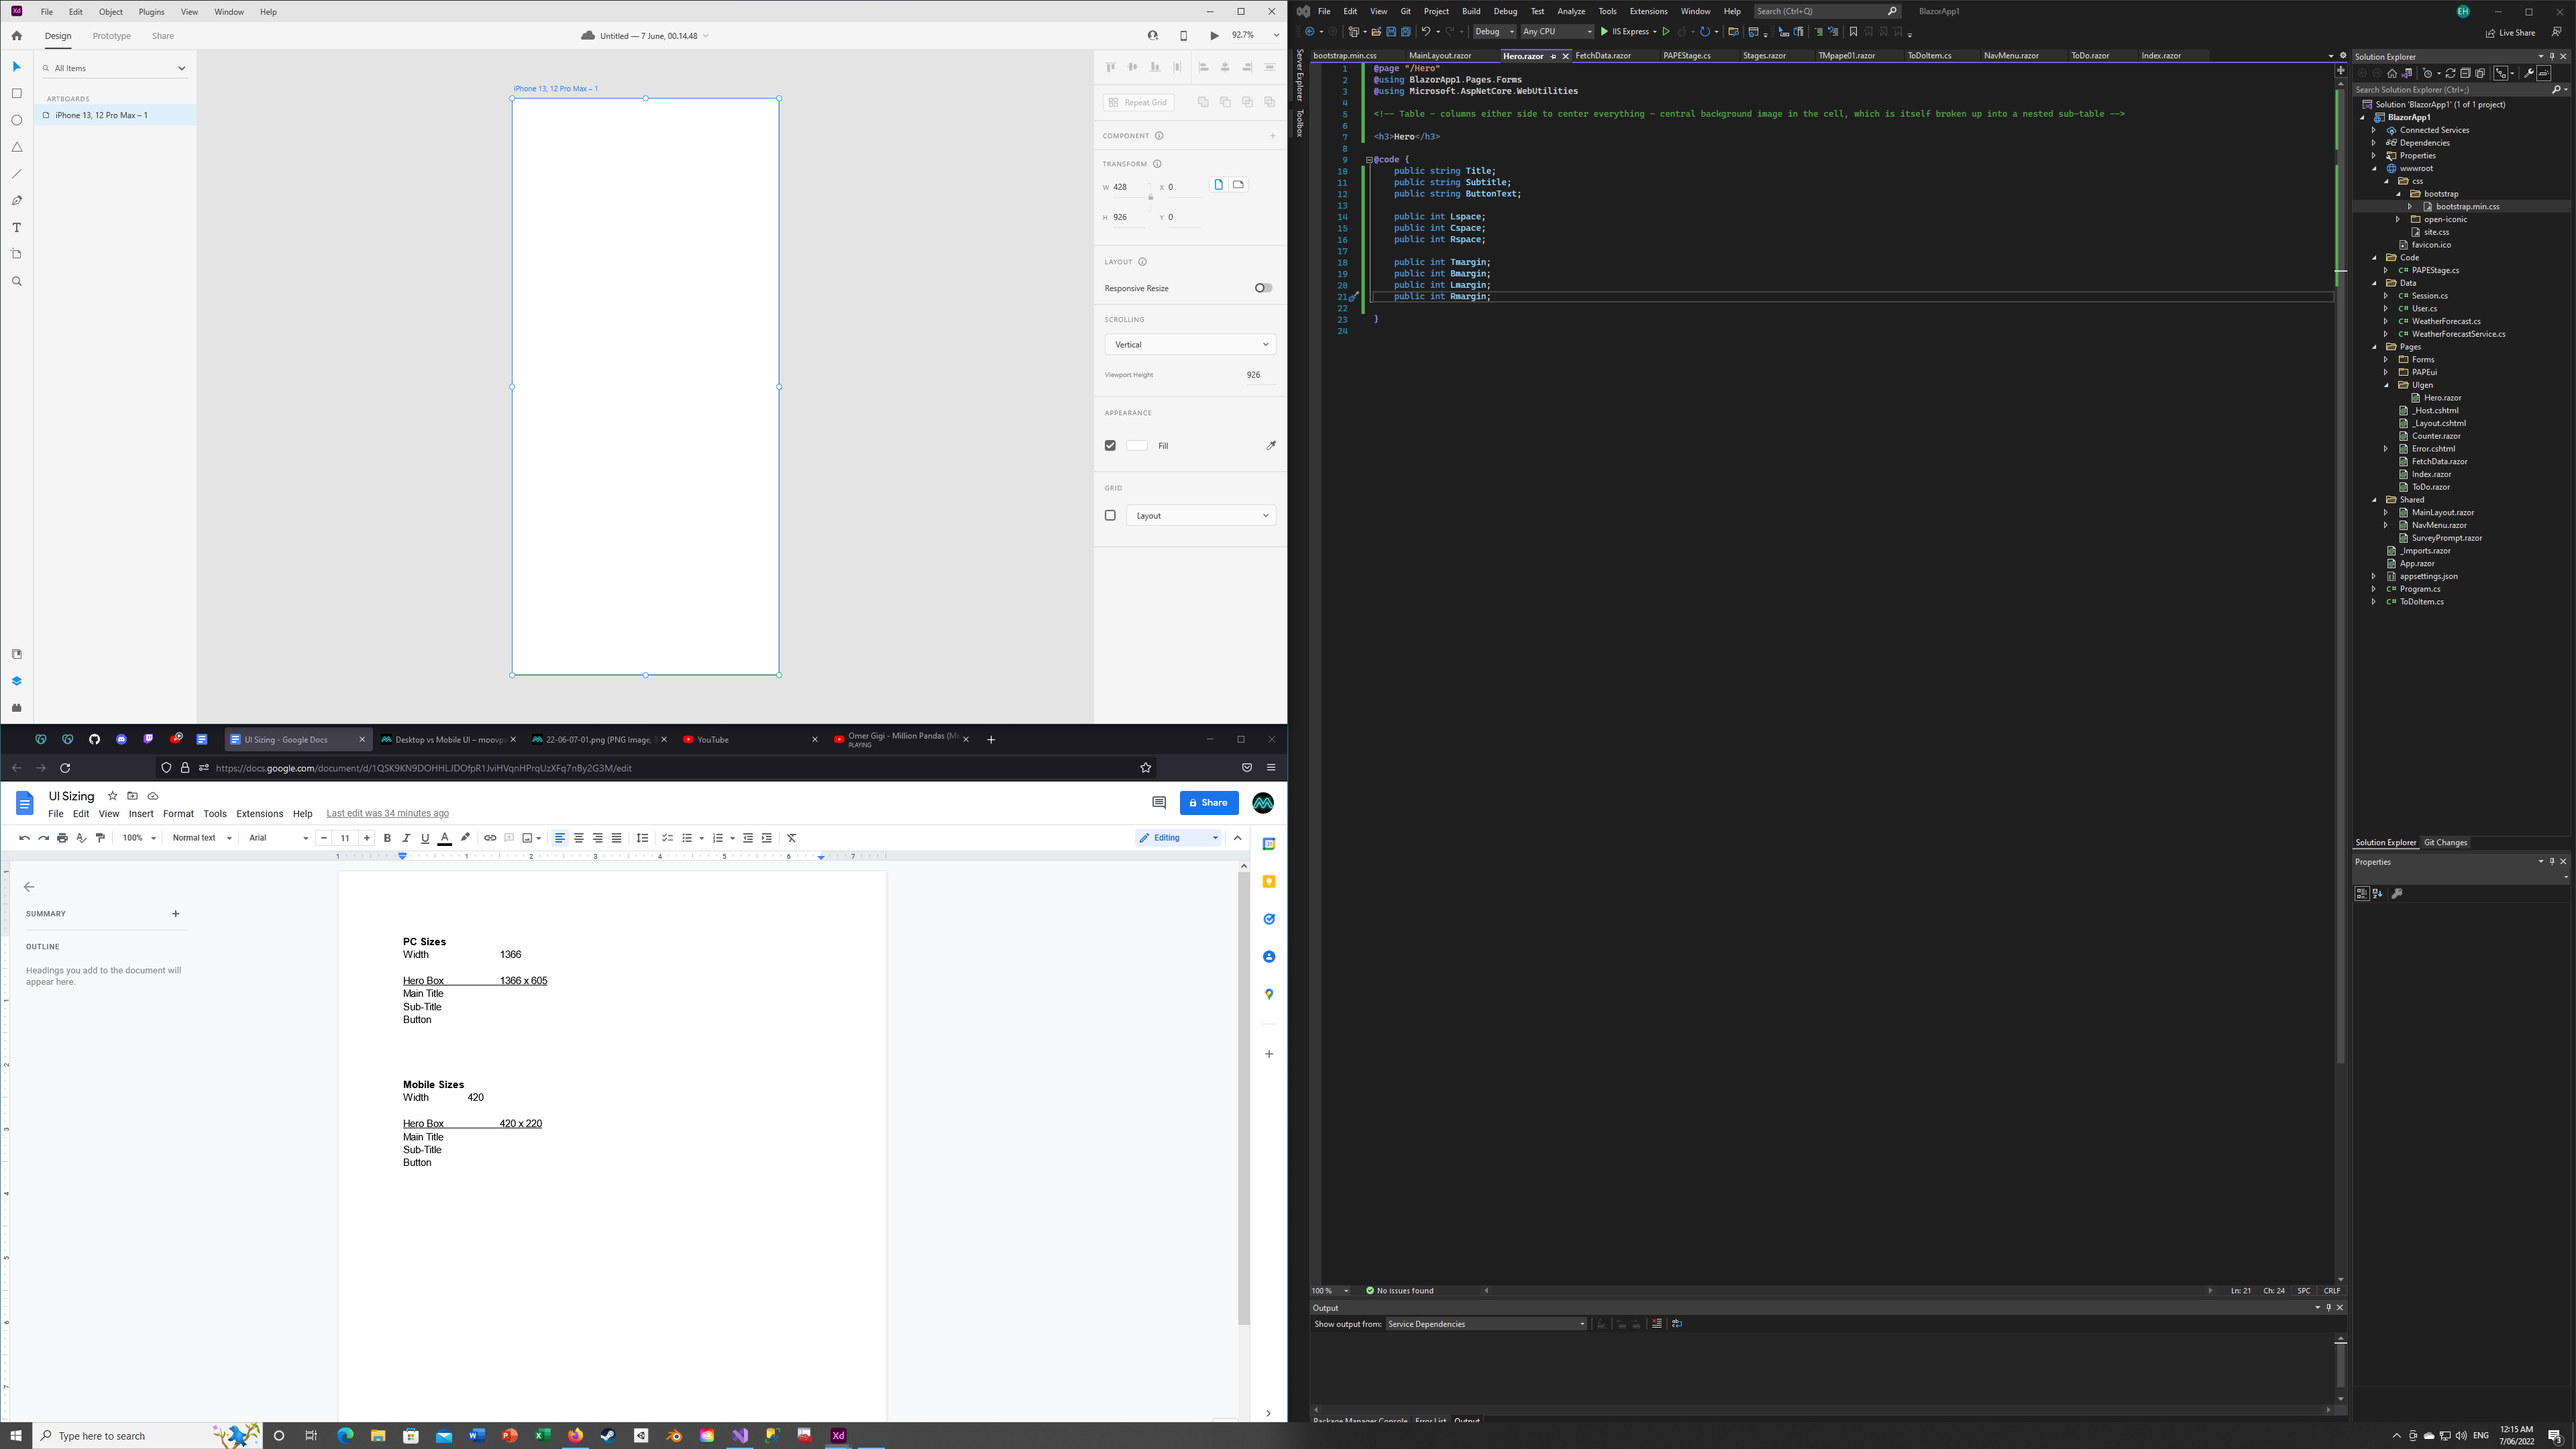
Task: Click the device preview icon in XD
Action: (x=1183, y=36)
